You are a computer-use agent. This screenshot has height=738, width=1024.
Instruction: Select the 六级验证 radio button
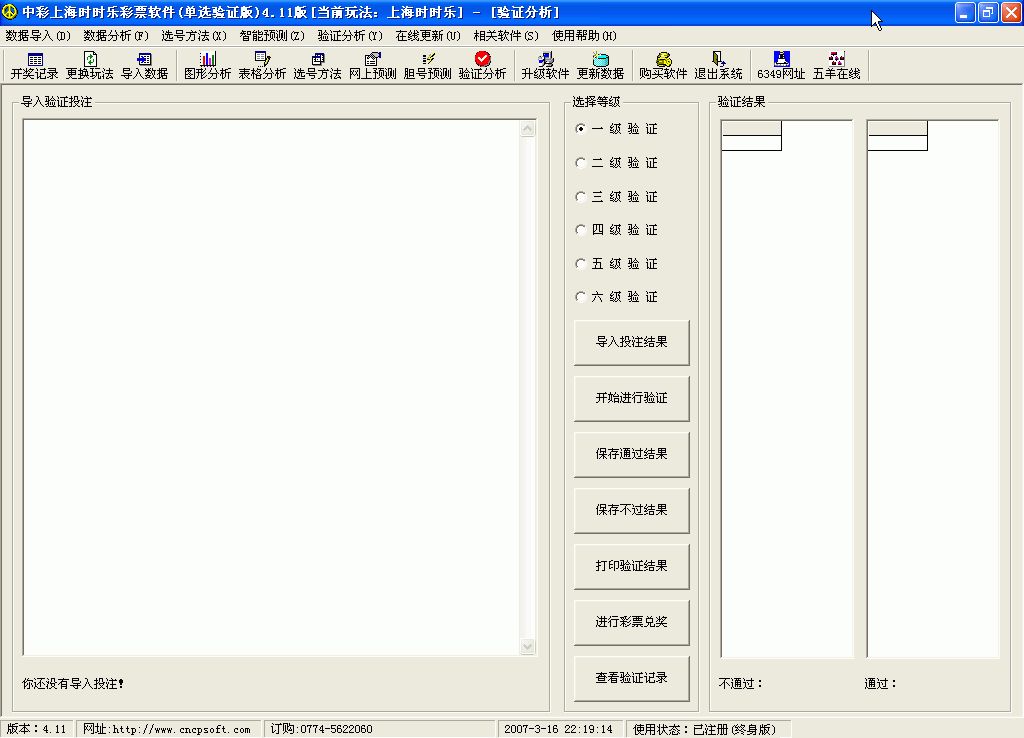581,297
